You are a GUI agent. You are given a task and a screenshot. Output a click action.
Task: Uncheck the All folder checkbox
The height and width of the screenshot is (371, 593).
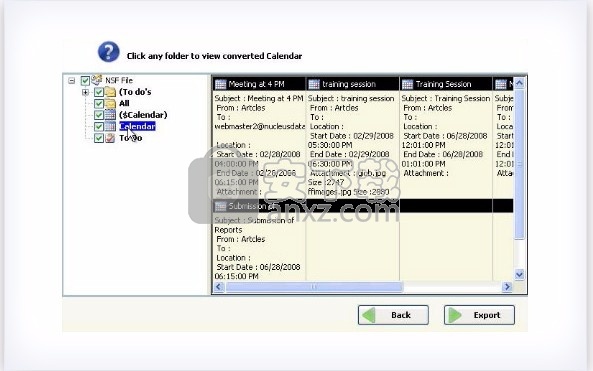click(99, 103)
